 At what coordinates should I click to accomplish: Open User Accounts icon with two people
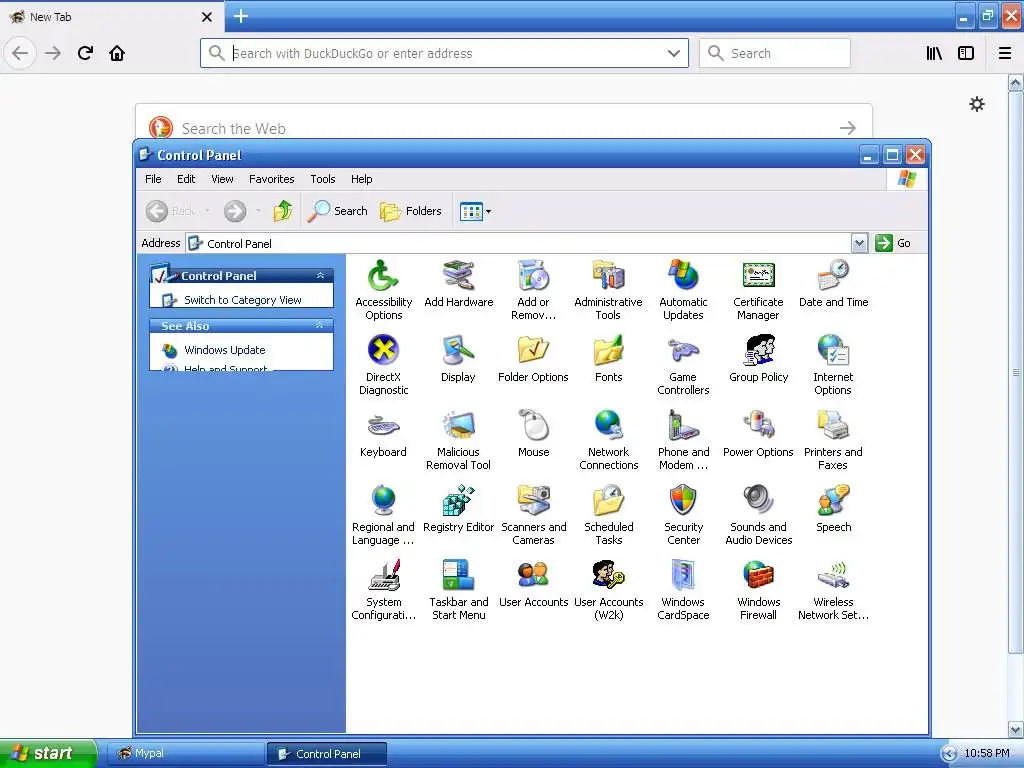tap(534, 584)
